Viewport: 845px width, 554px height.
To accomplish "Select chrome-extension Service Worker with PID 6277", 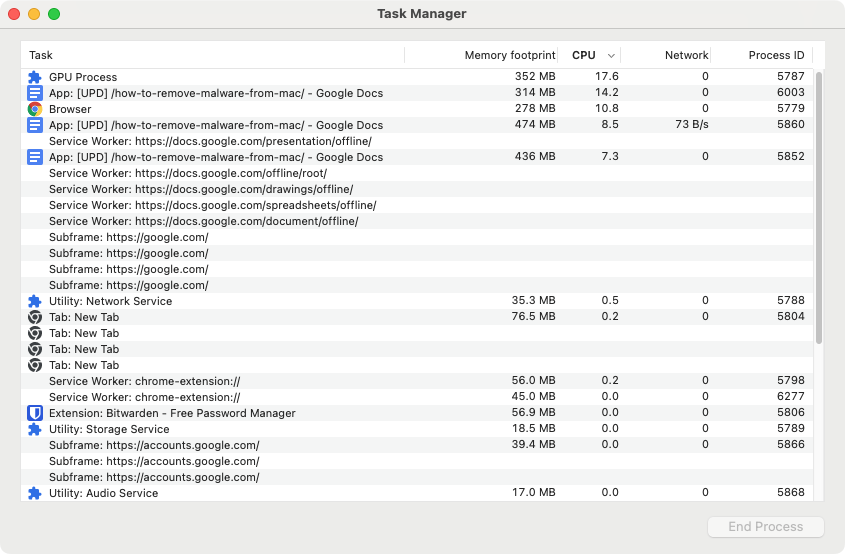I will (x=417, y=397).
